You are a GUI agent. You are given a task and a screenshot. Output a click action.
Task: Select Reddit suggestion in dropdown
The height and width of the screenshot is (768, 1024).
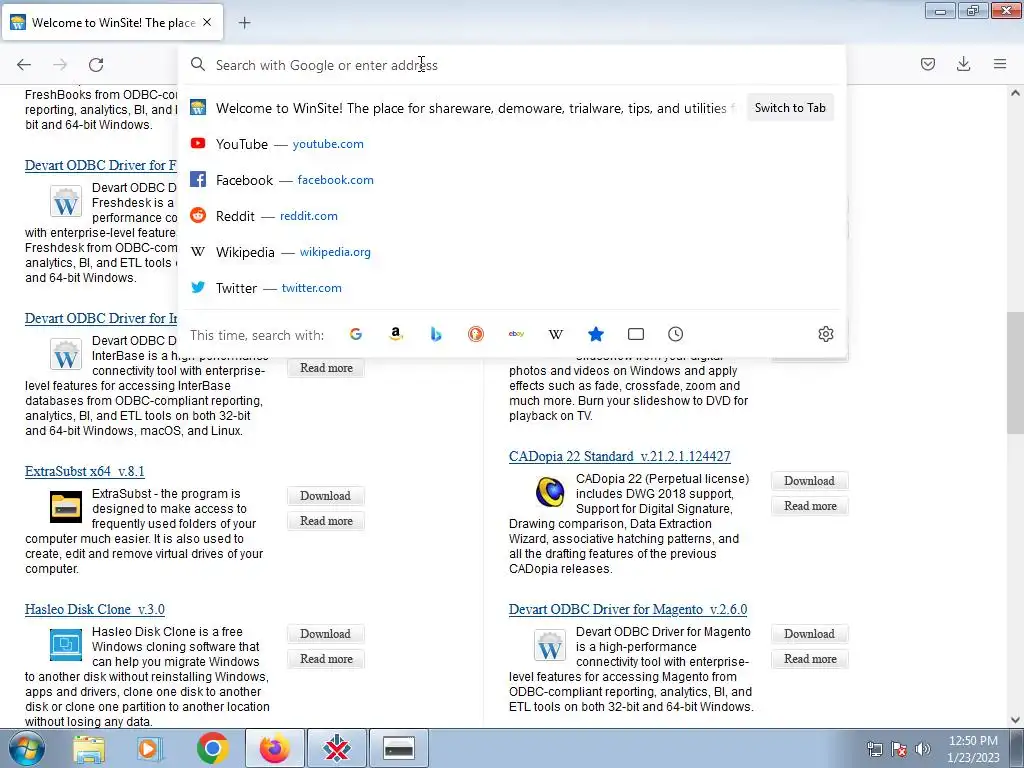click(512, 216)
